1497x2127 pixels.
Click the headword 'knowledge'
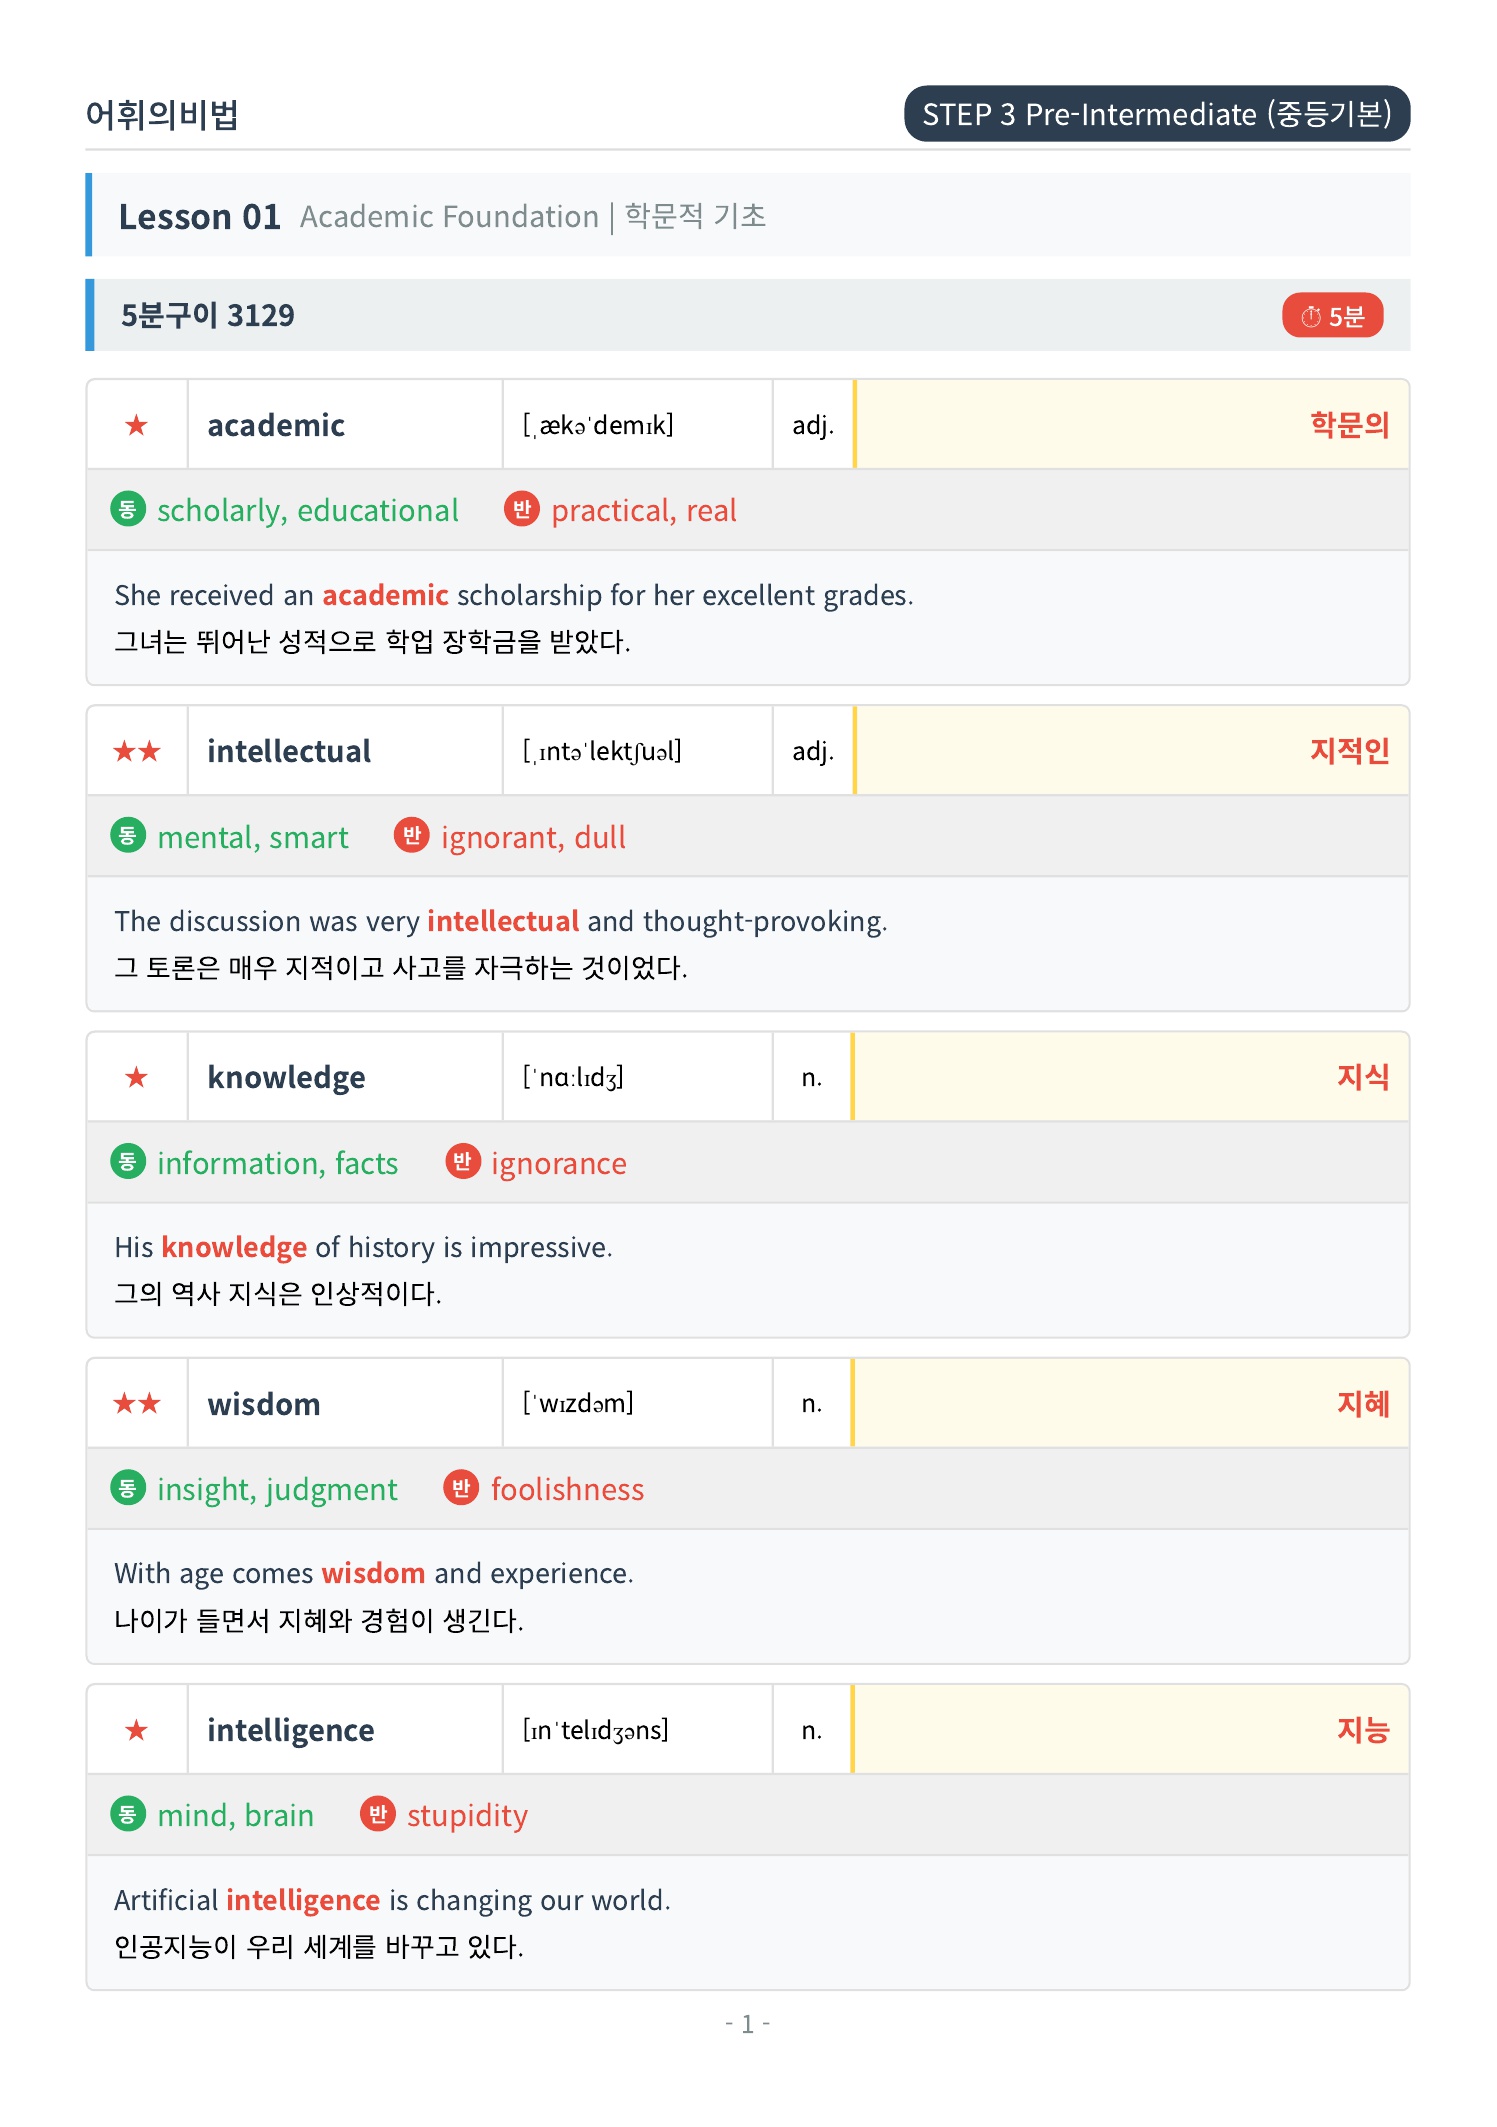pos(286,1078)
